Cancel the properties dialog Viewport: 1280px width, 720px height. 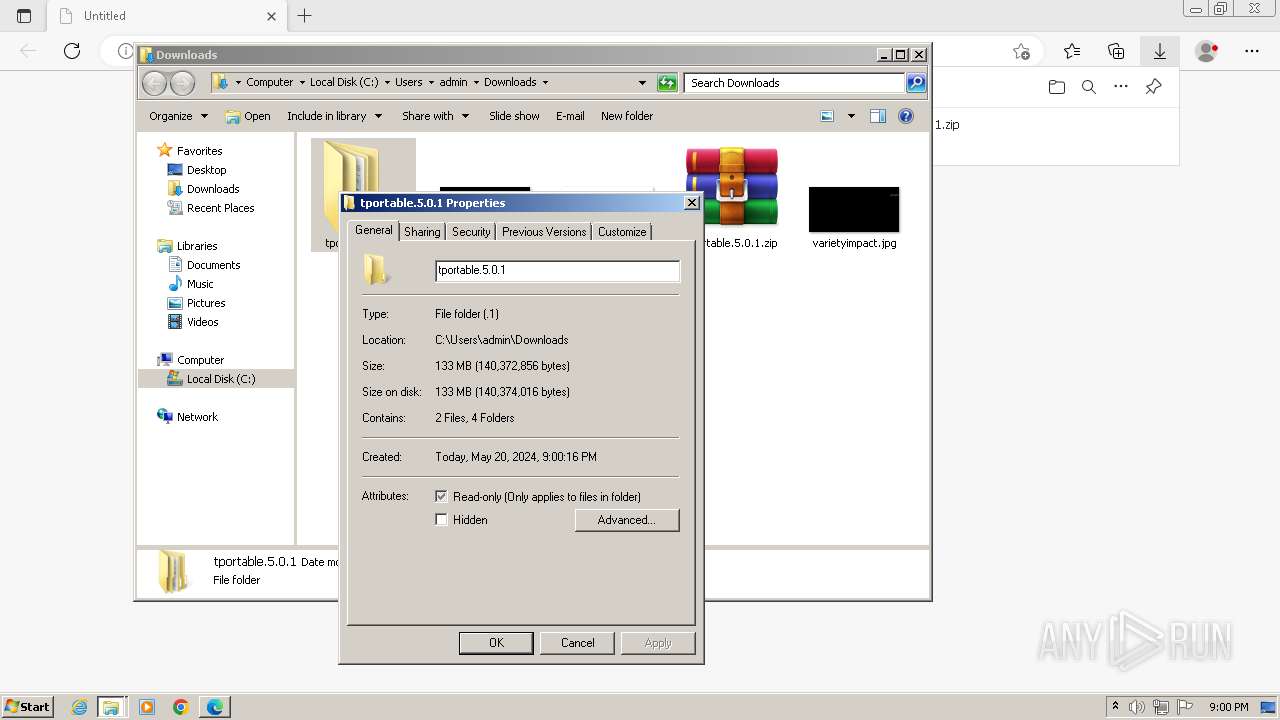pos(577,643)
